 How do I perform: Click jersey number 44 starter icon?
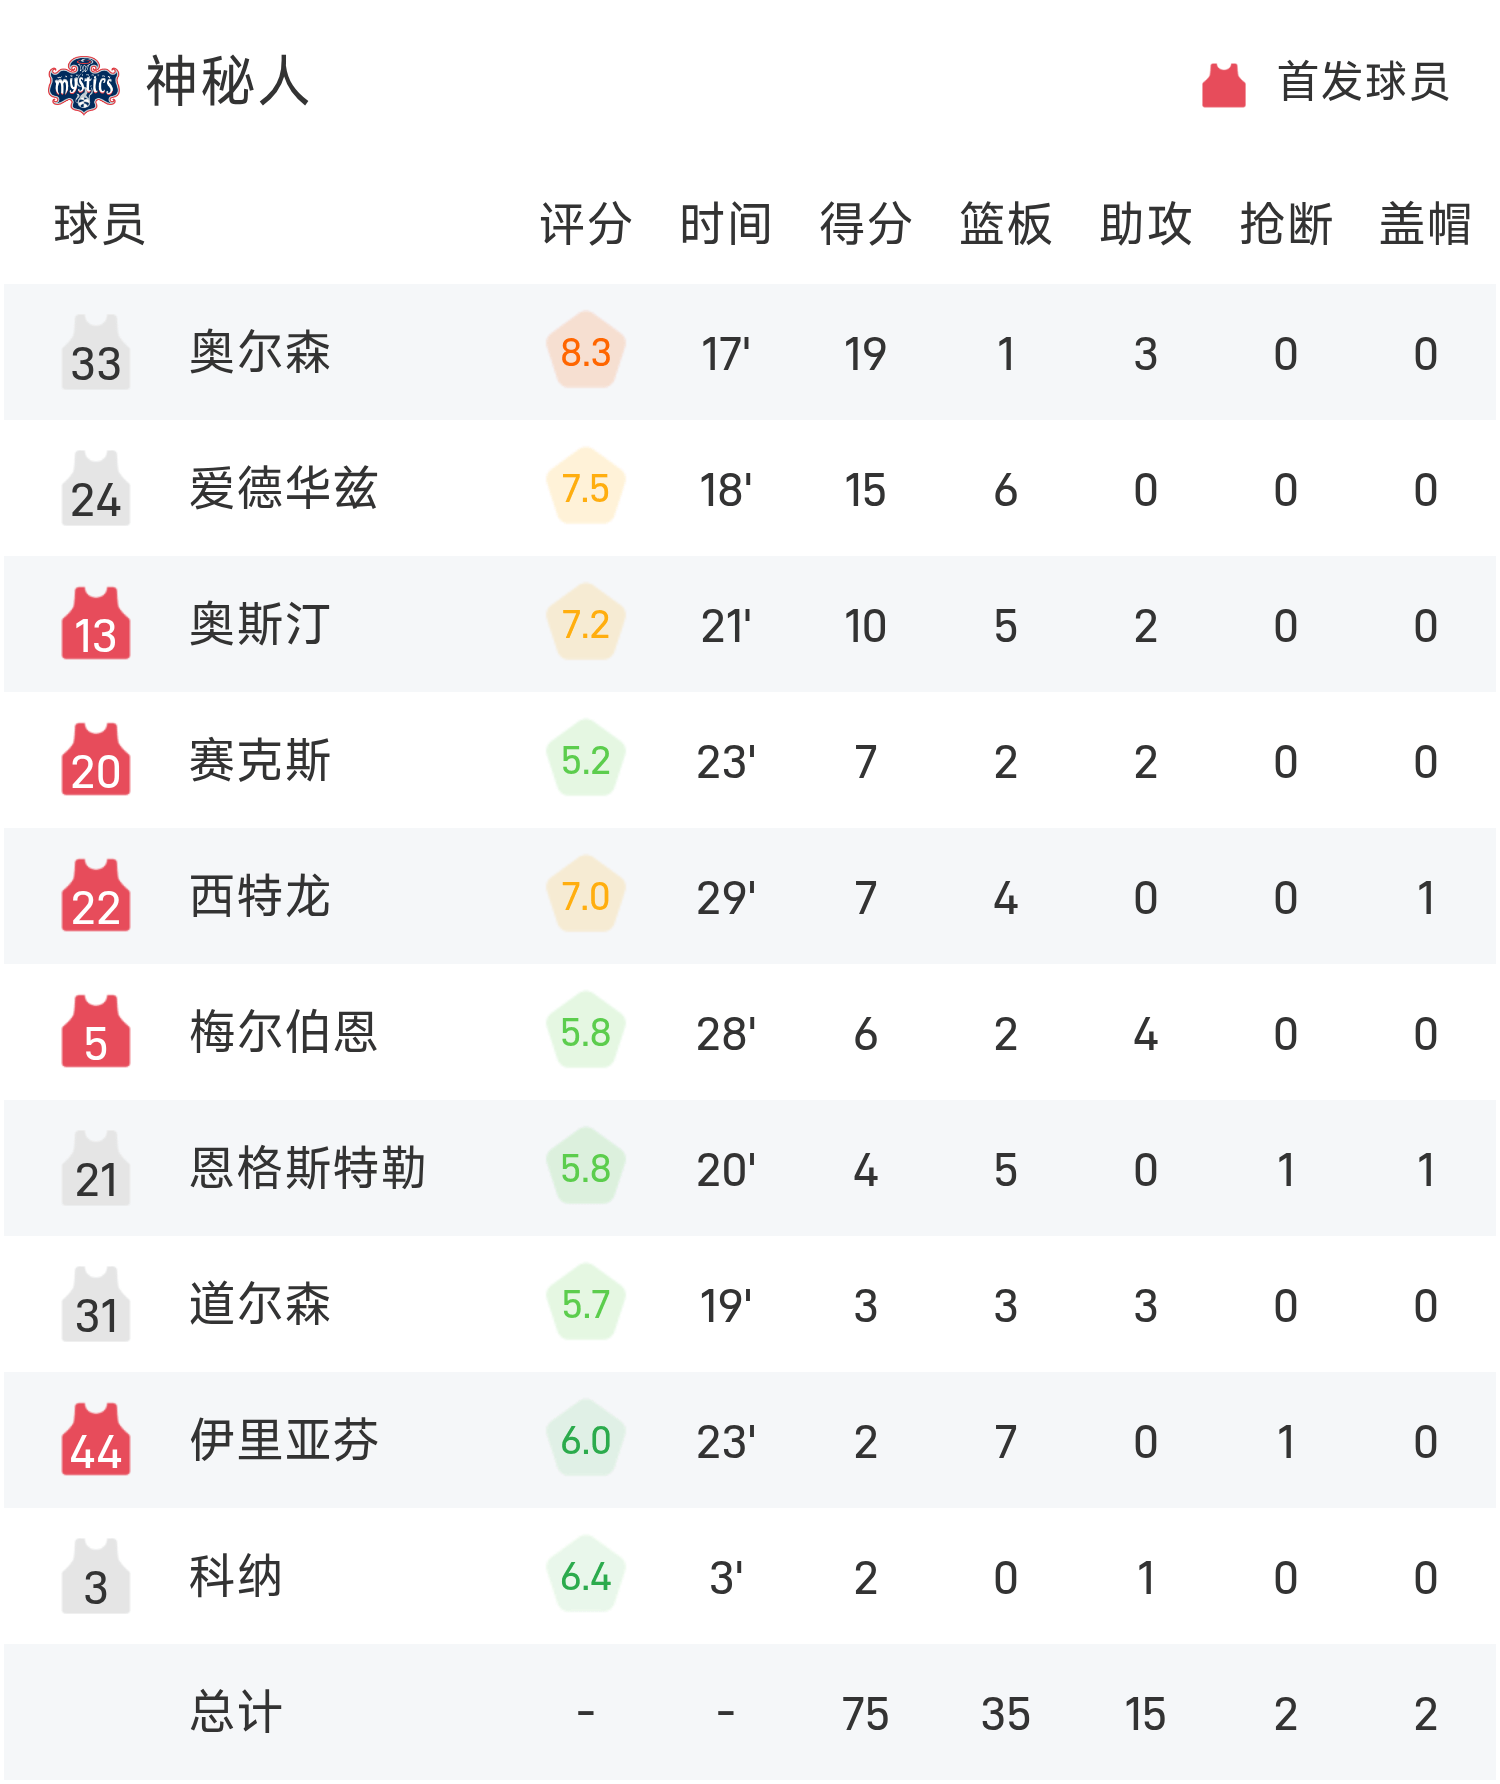pos(95,1441)
